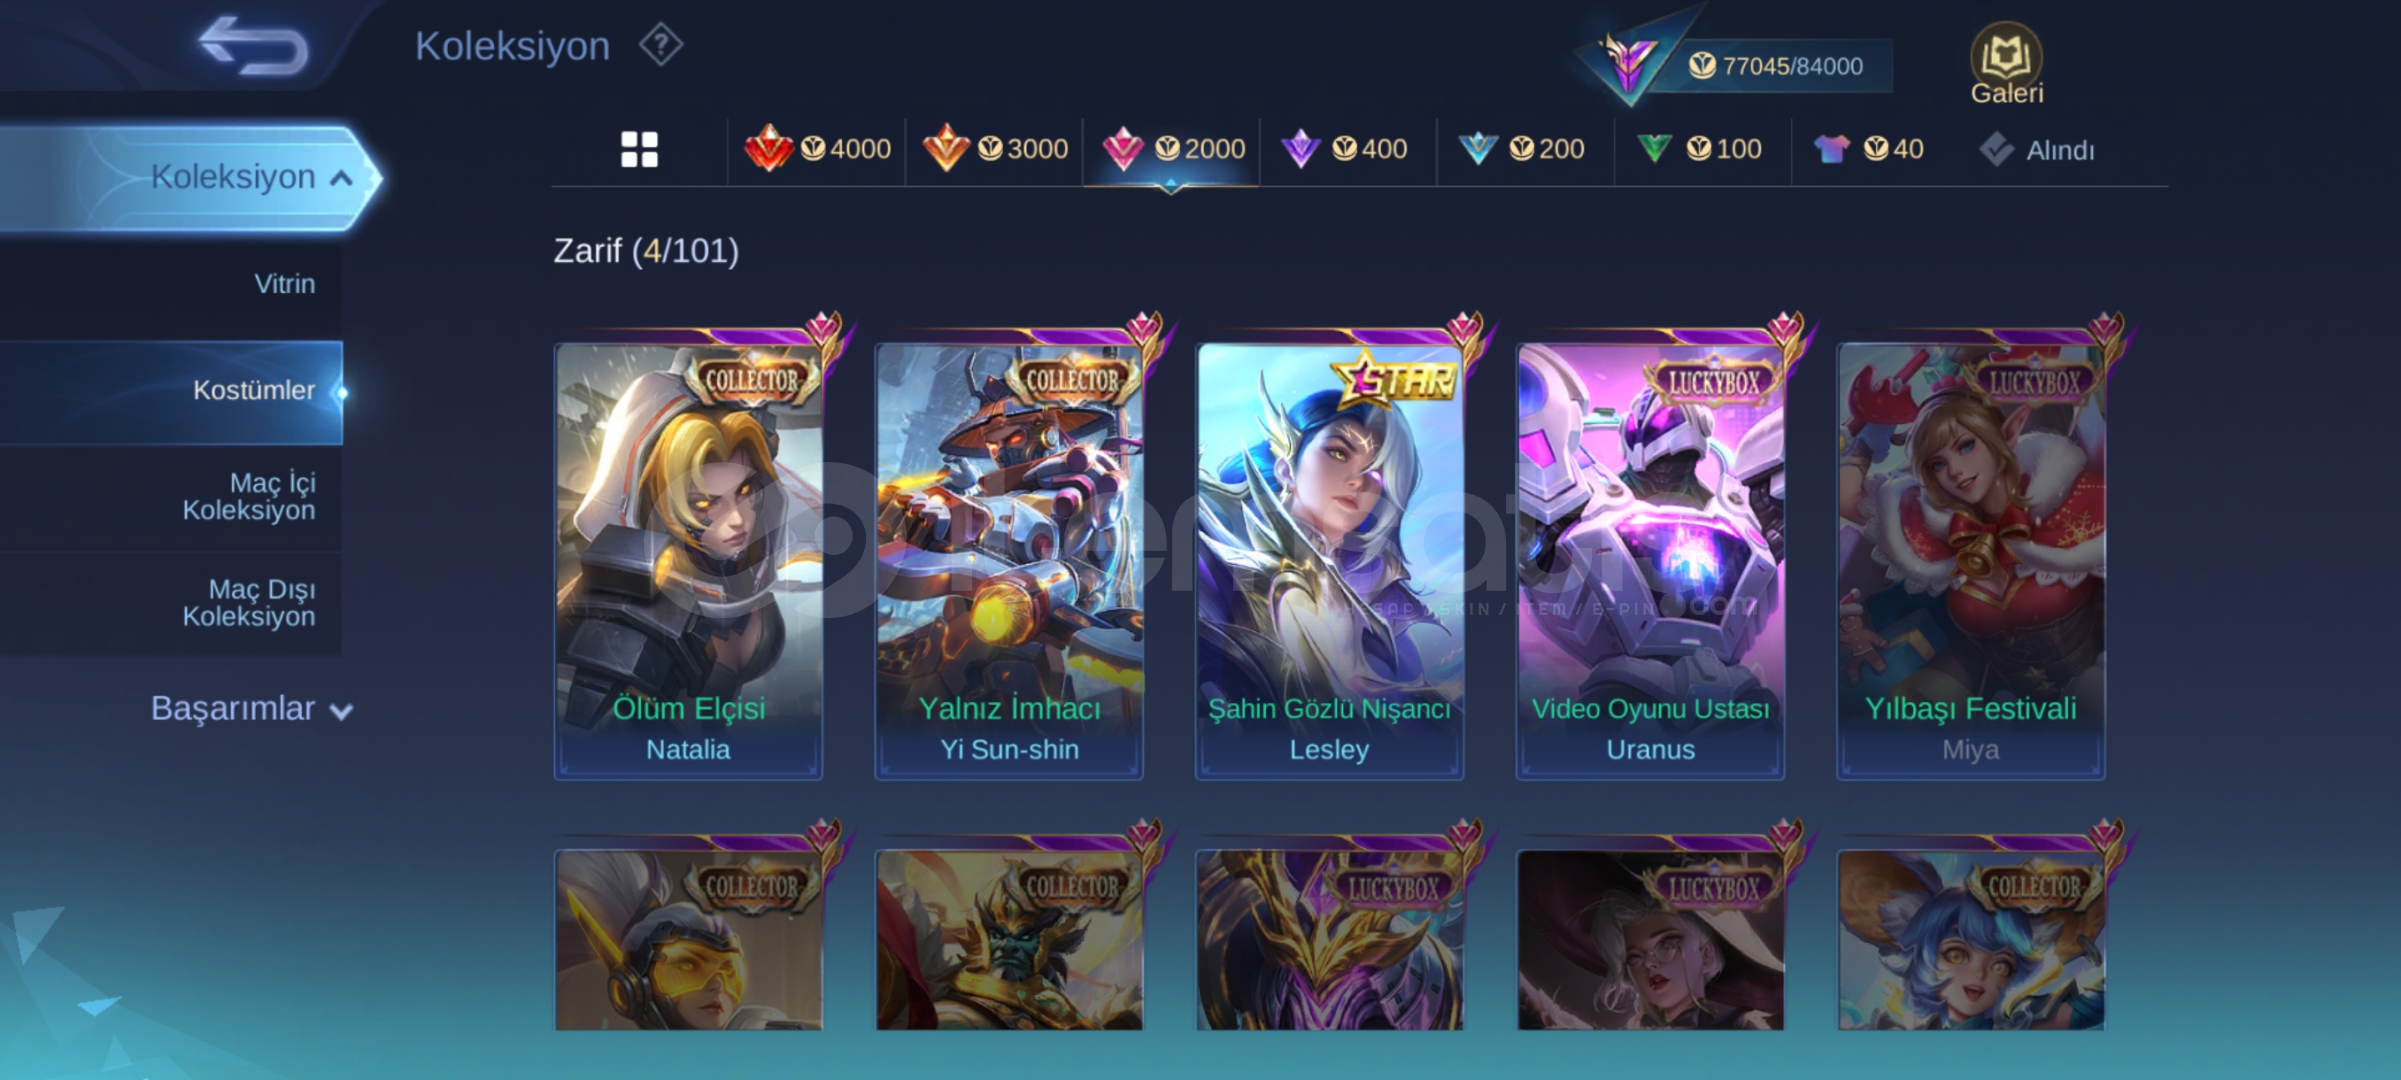
Task: Filter by red 4000 gem tier
Action: click(x=817, y=149)
